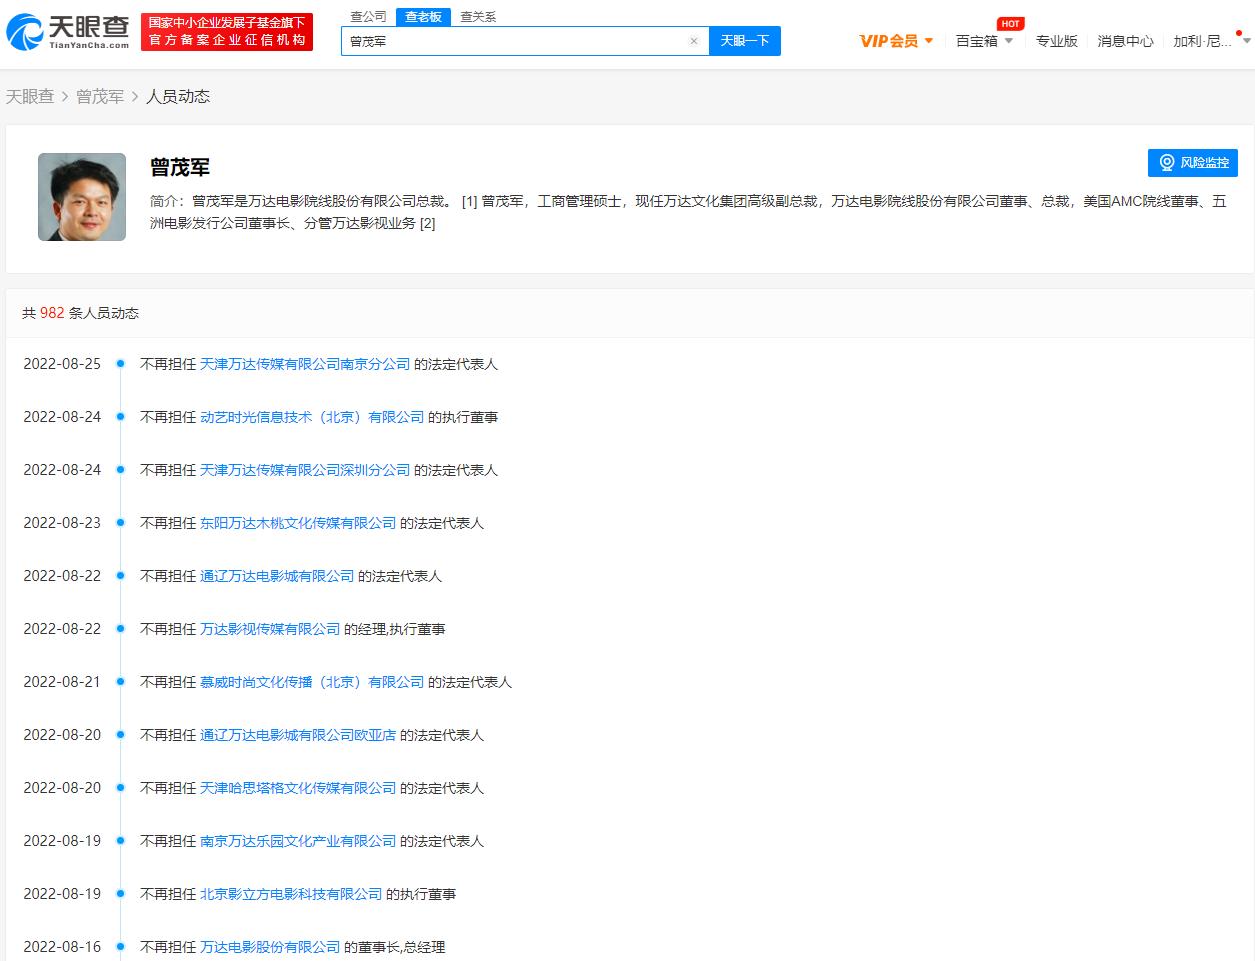
Task: Click timeline dot for the 2022-08-25 entry
Action: click(120, 364)
